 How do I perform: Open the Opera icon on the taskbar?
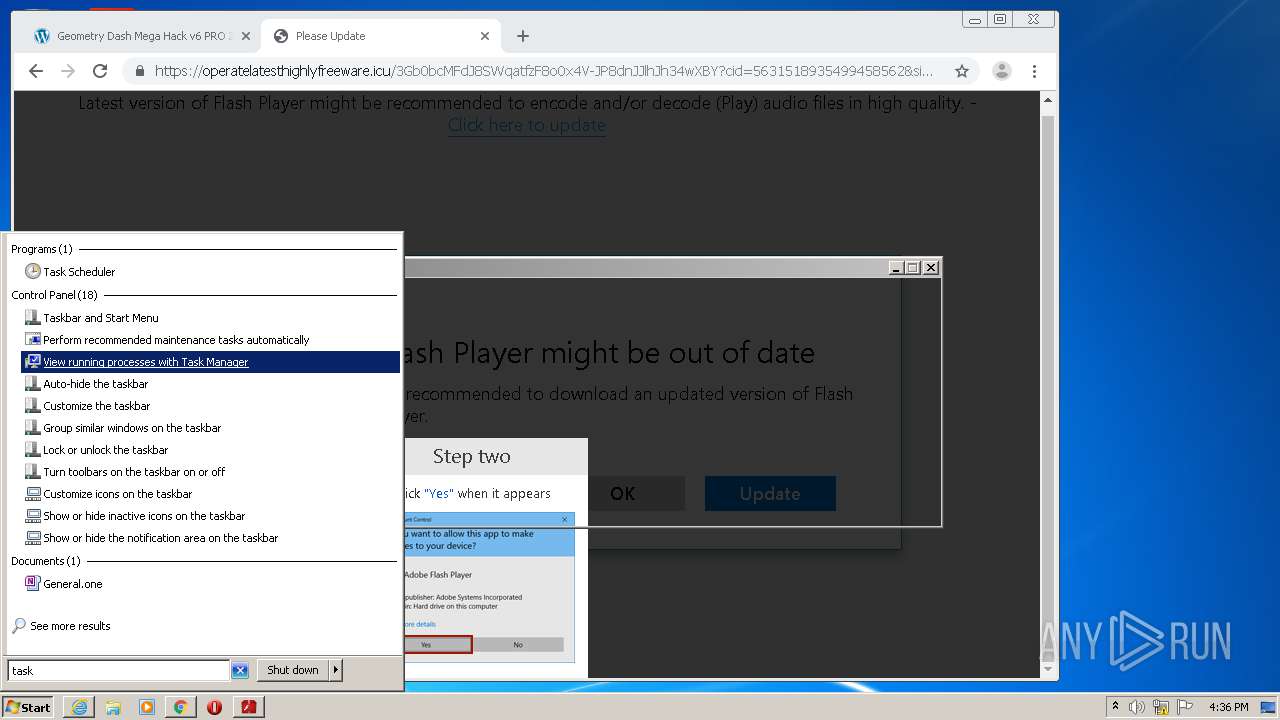point(214,707)
